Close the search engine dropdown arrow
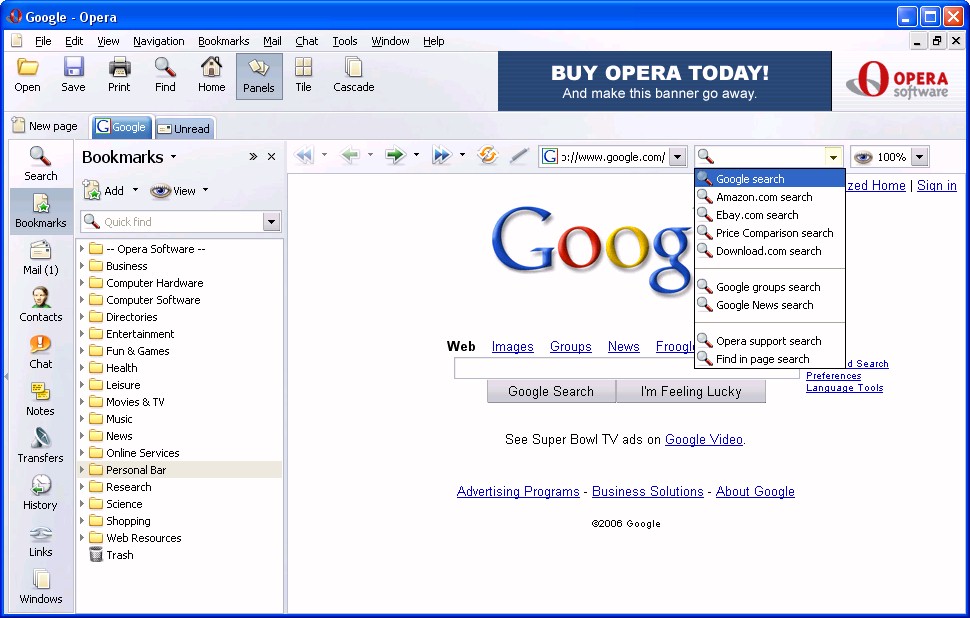 click(833, 157)
